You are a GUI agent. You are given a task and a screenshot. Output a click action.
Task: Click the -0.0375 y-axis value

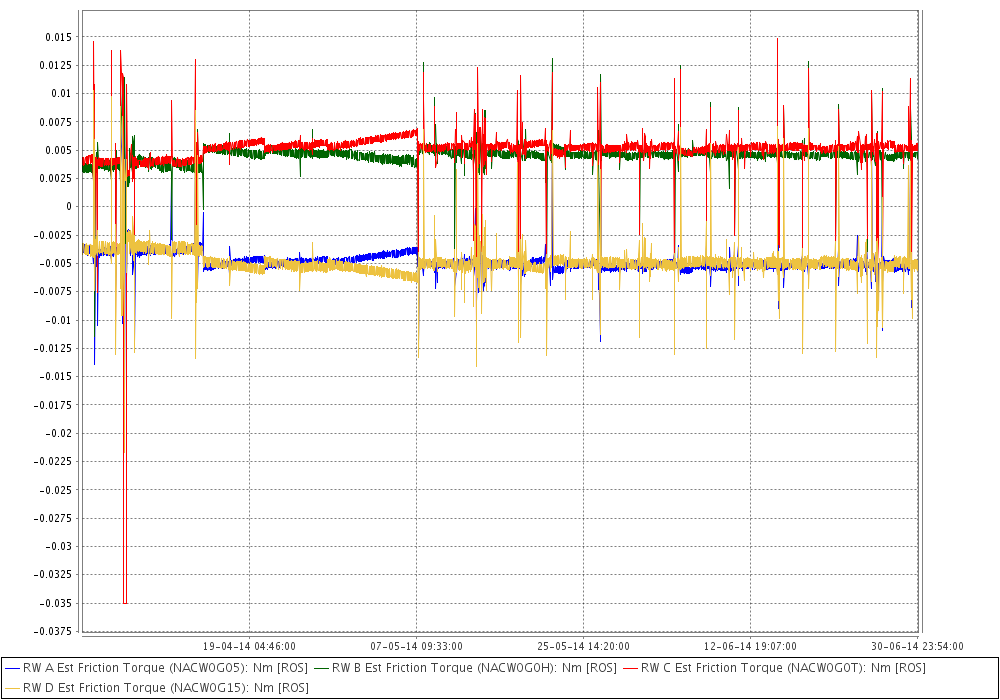click(52, 631)
